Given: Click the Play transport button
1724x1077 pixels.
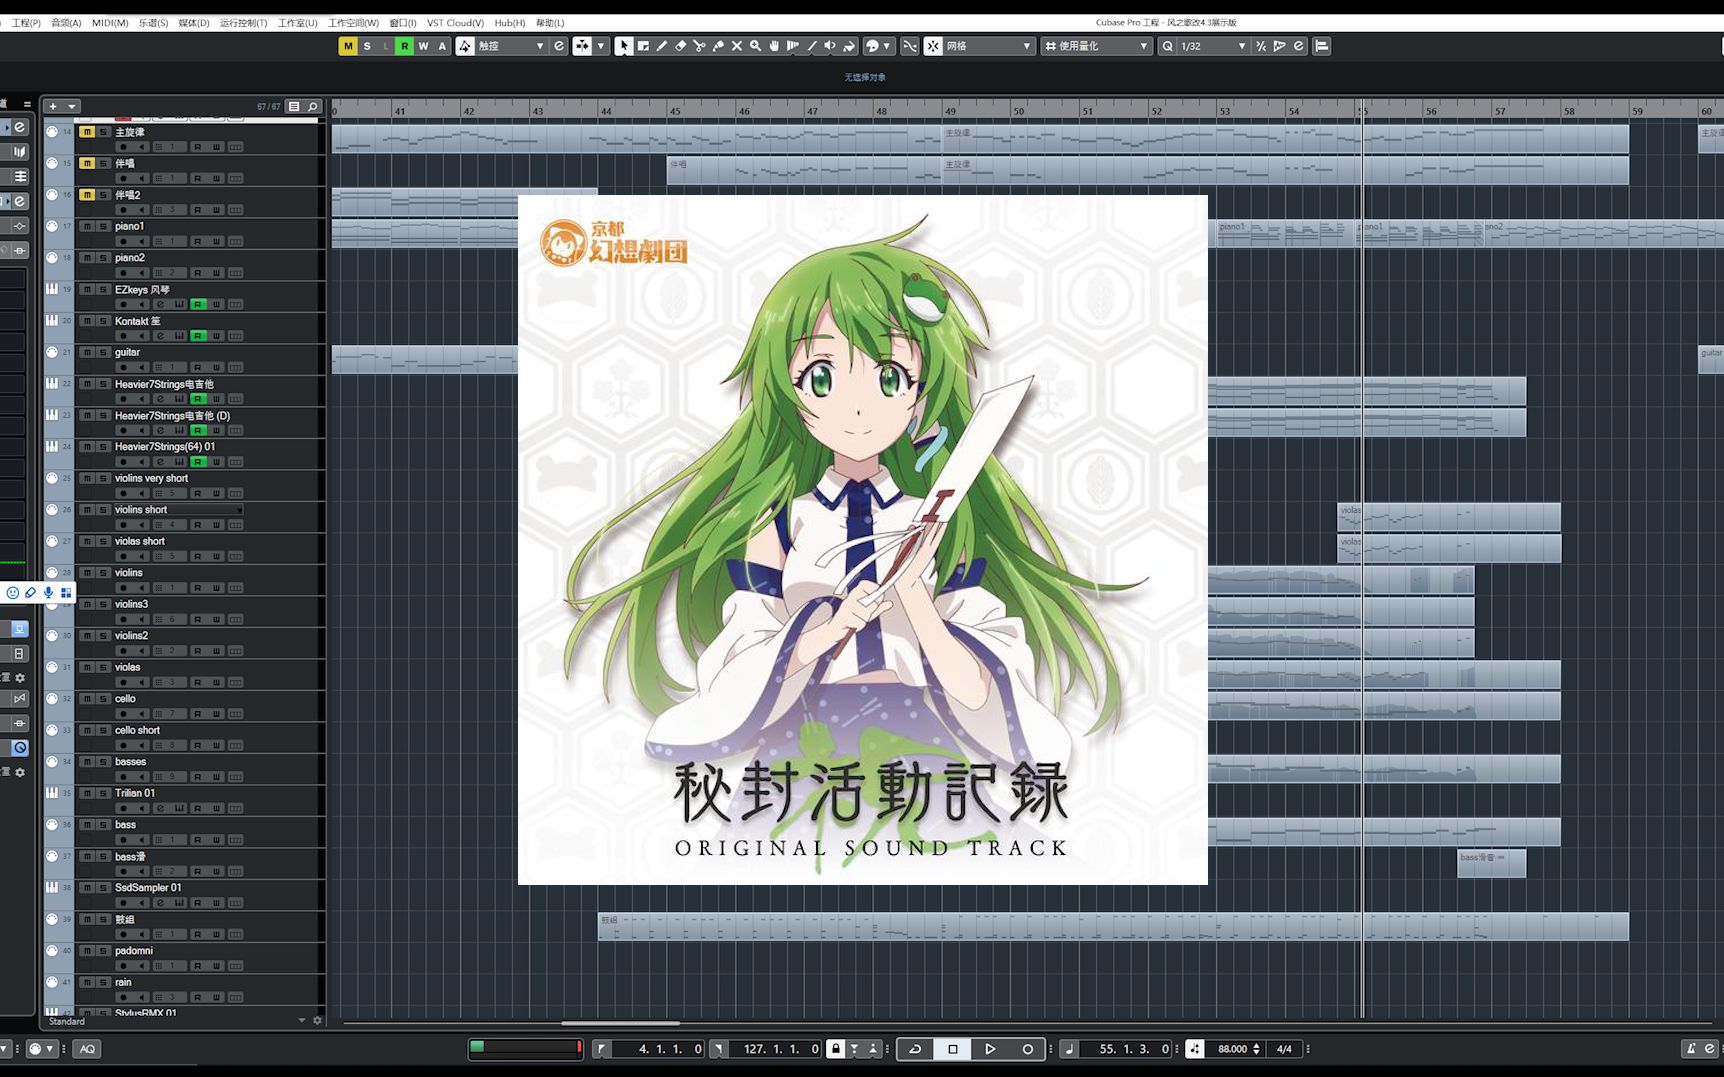Looking at the screenshot, I should point(990,1049).
